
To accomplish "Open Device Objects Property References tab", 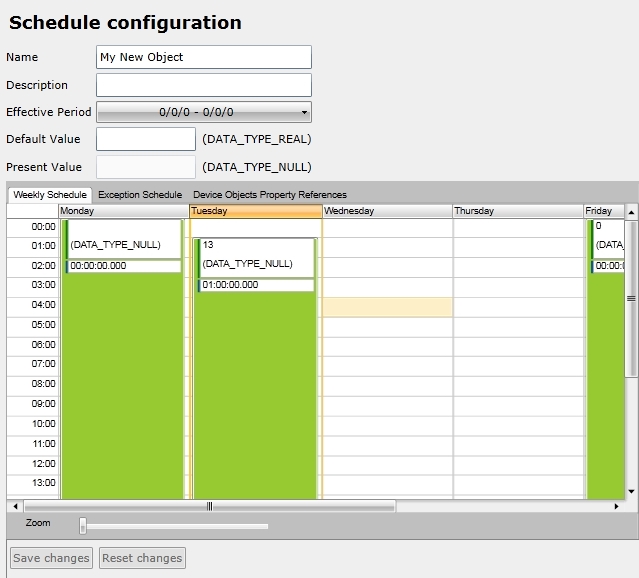I will click(270, 195).
